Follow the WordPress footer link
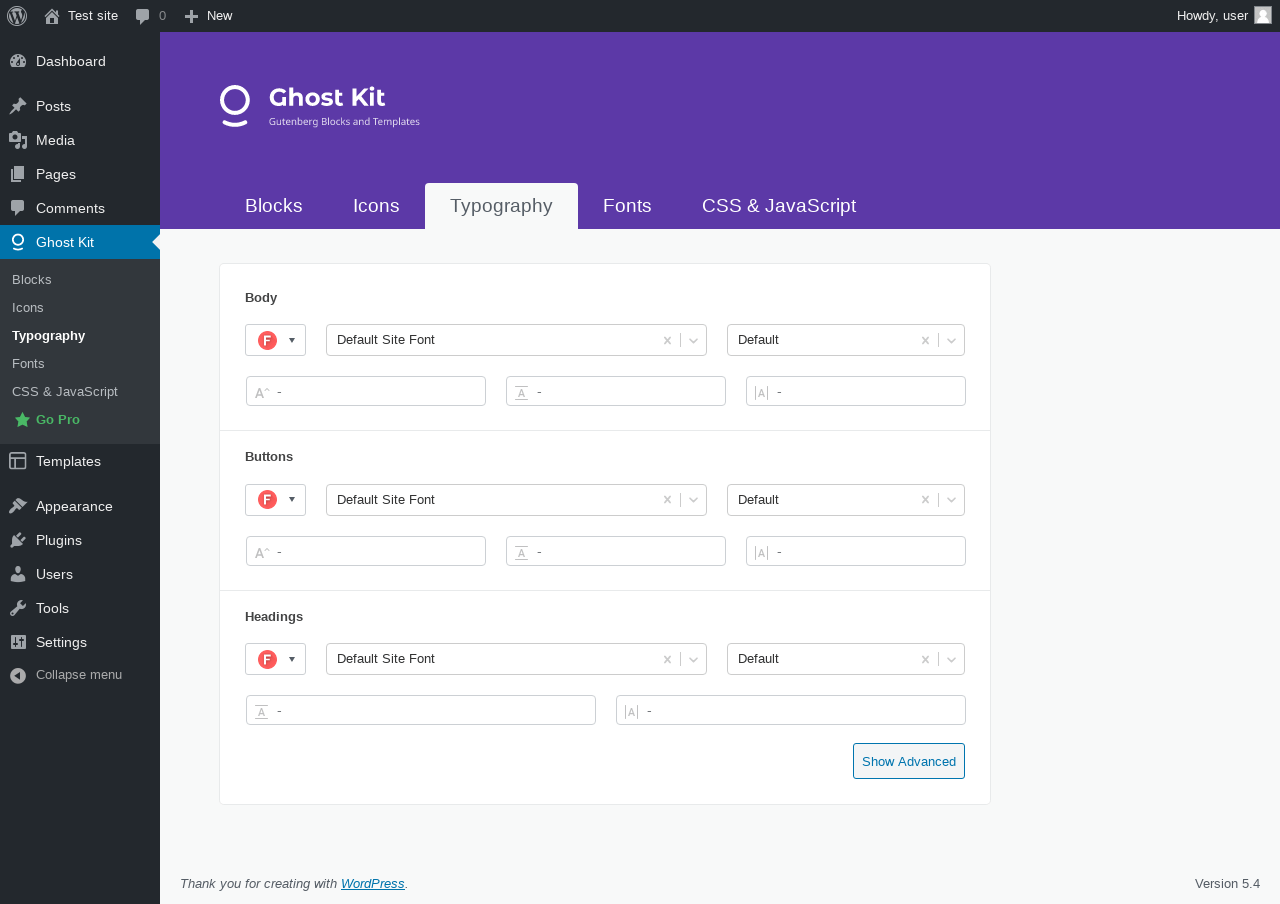1280x904 pixels. click(x=372, y=884)
